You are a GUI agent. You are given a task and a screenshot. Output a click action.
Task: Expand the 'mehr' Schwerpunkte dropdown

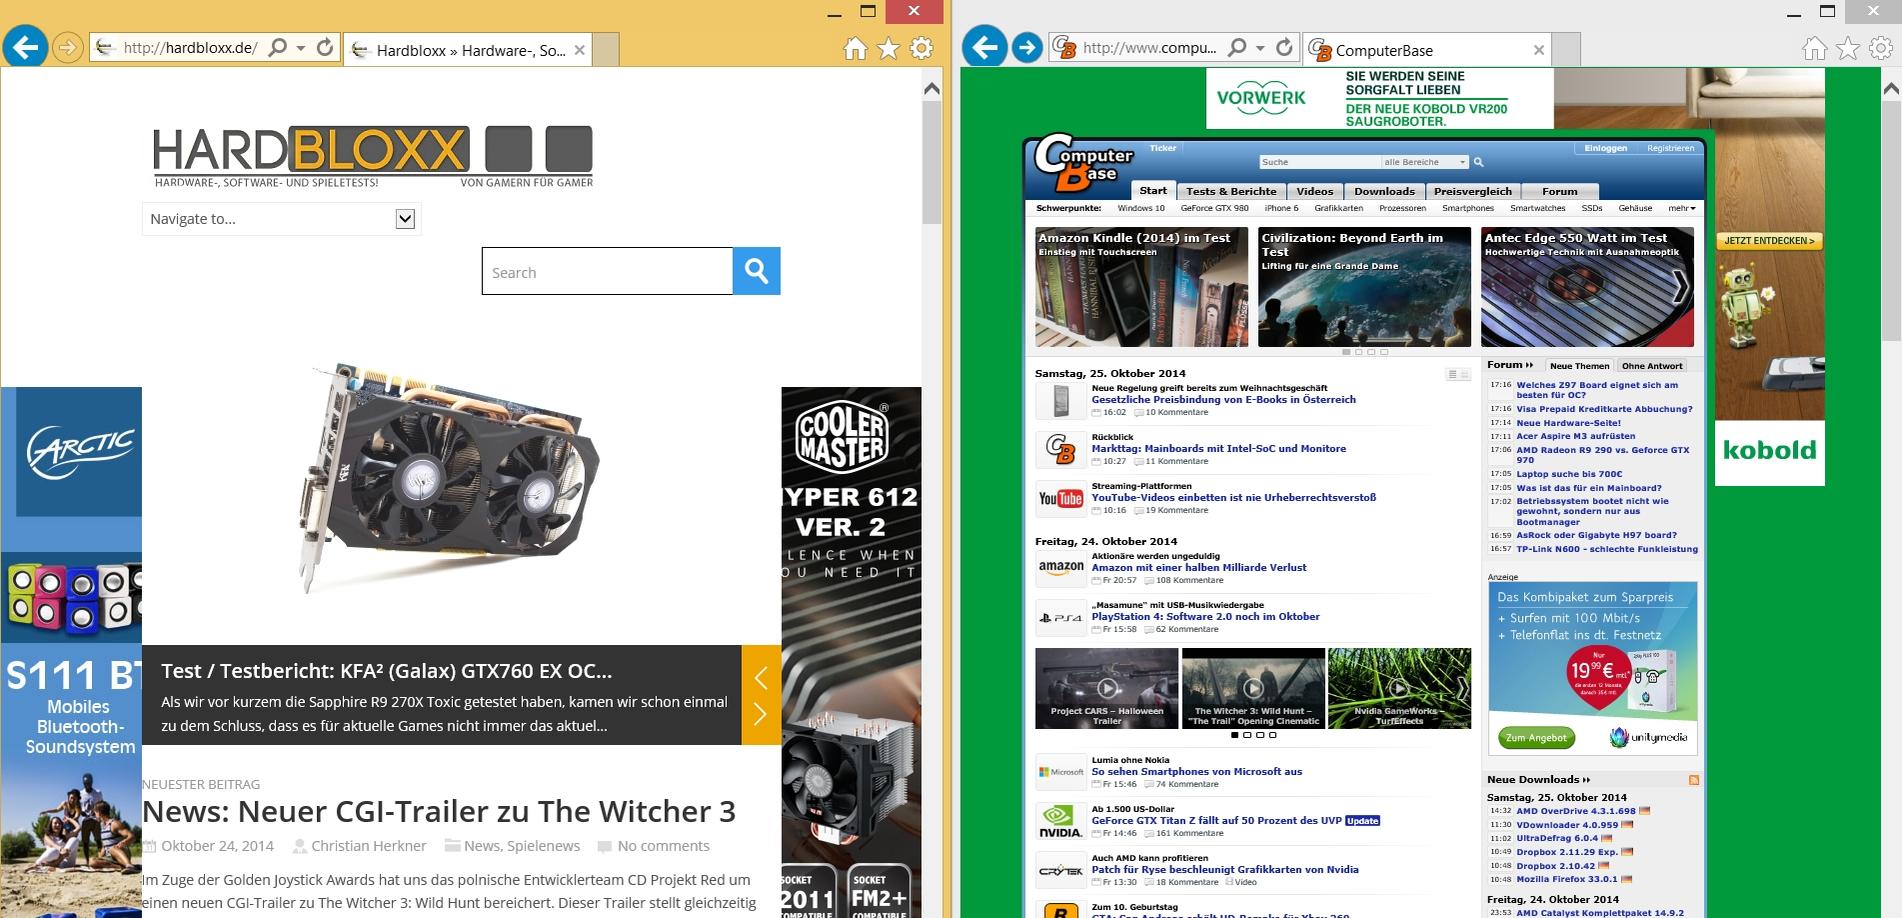click(1682, 208)
